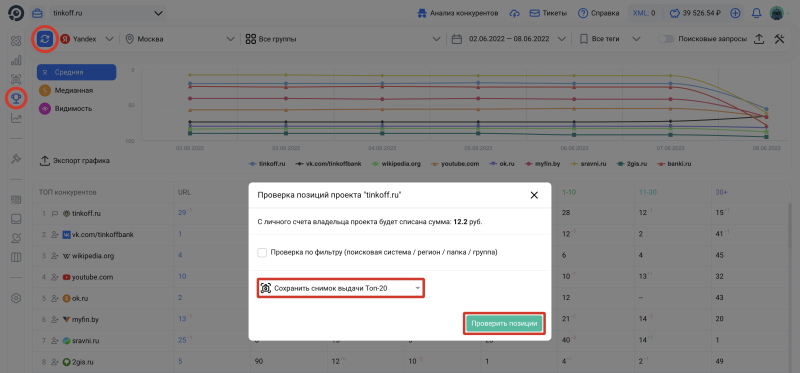The height and width of the screenshot is (373, 800).
Task: Click the location pin next to Москва
Action: point(130,39)
